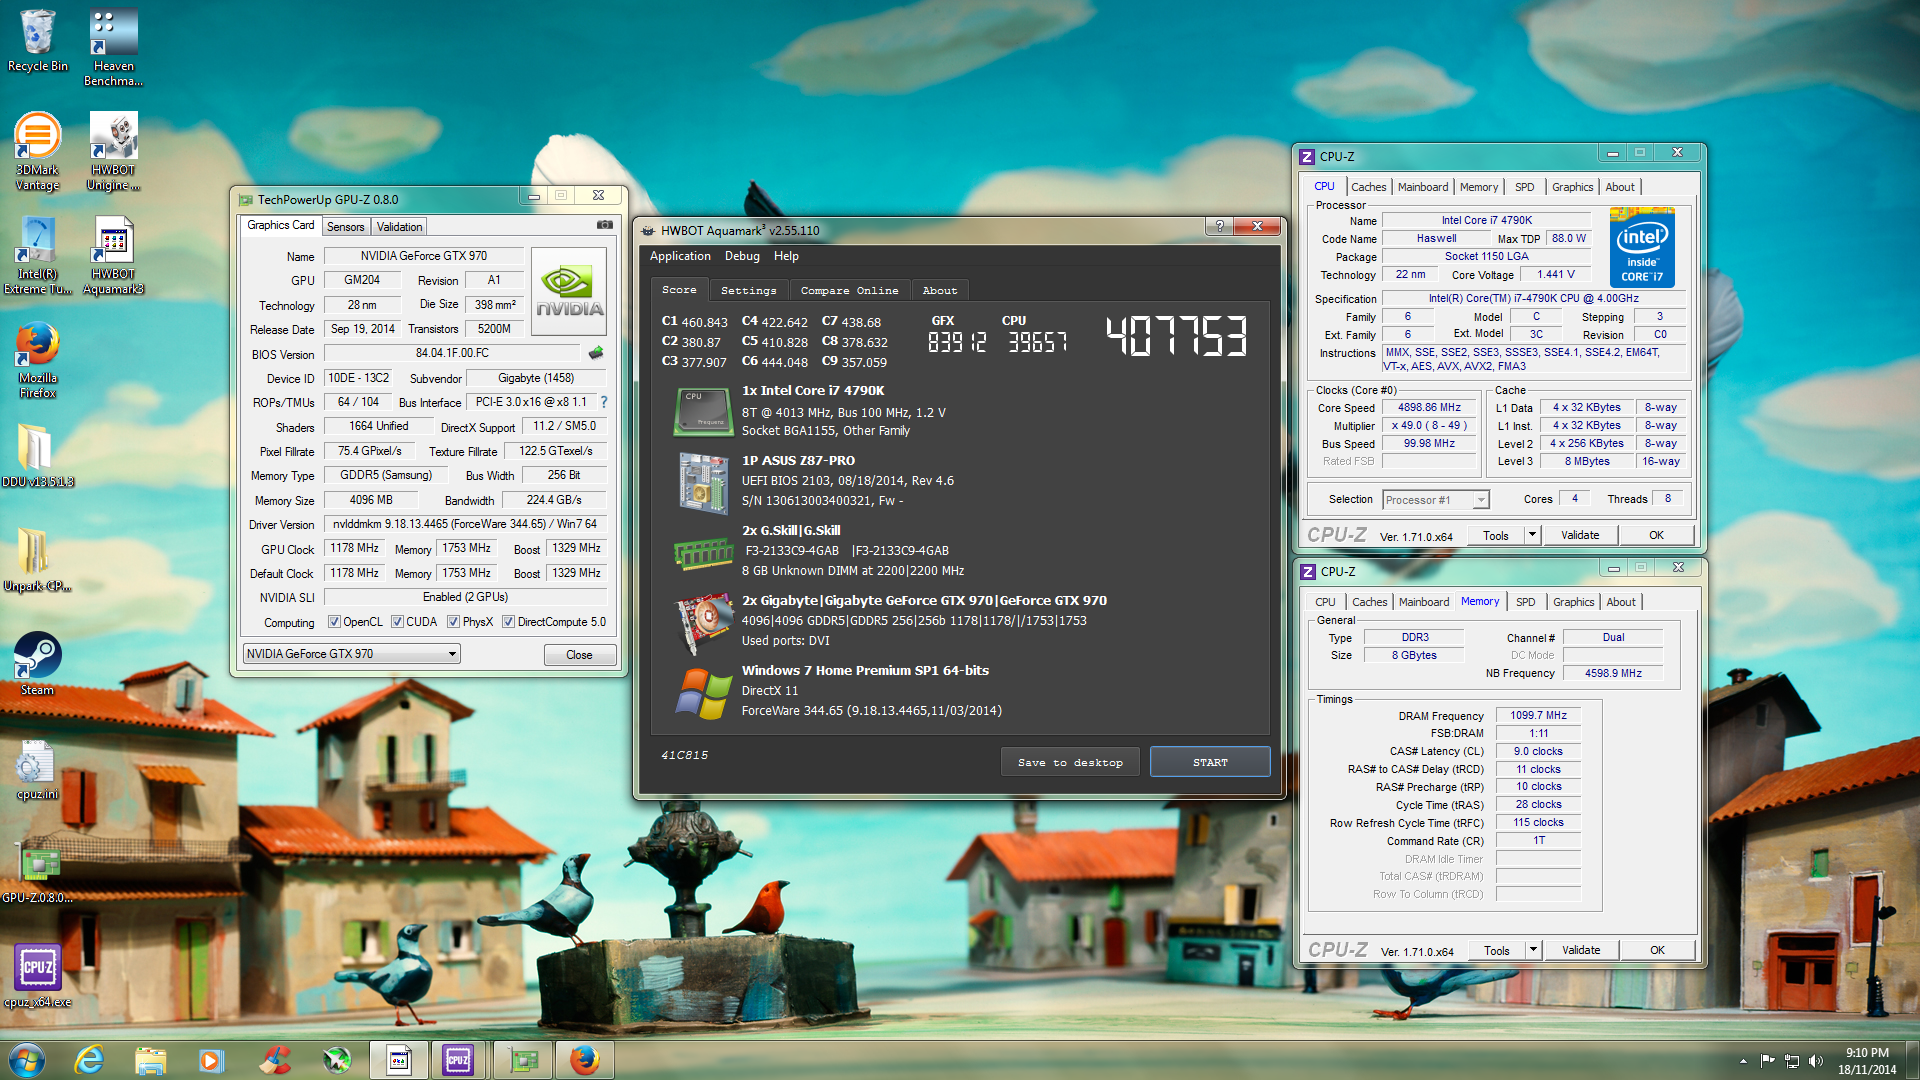Click the Aquamark help question-mark title button
This screenshot has height=1080, width=1920.
1219,226
